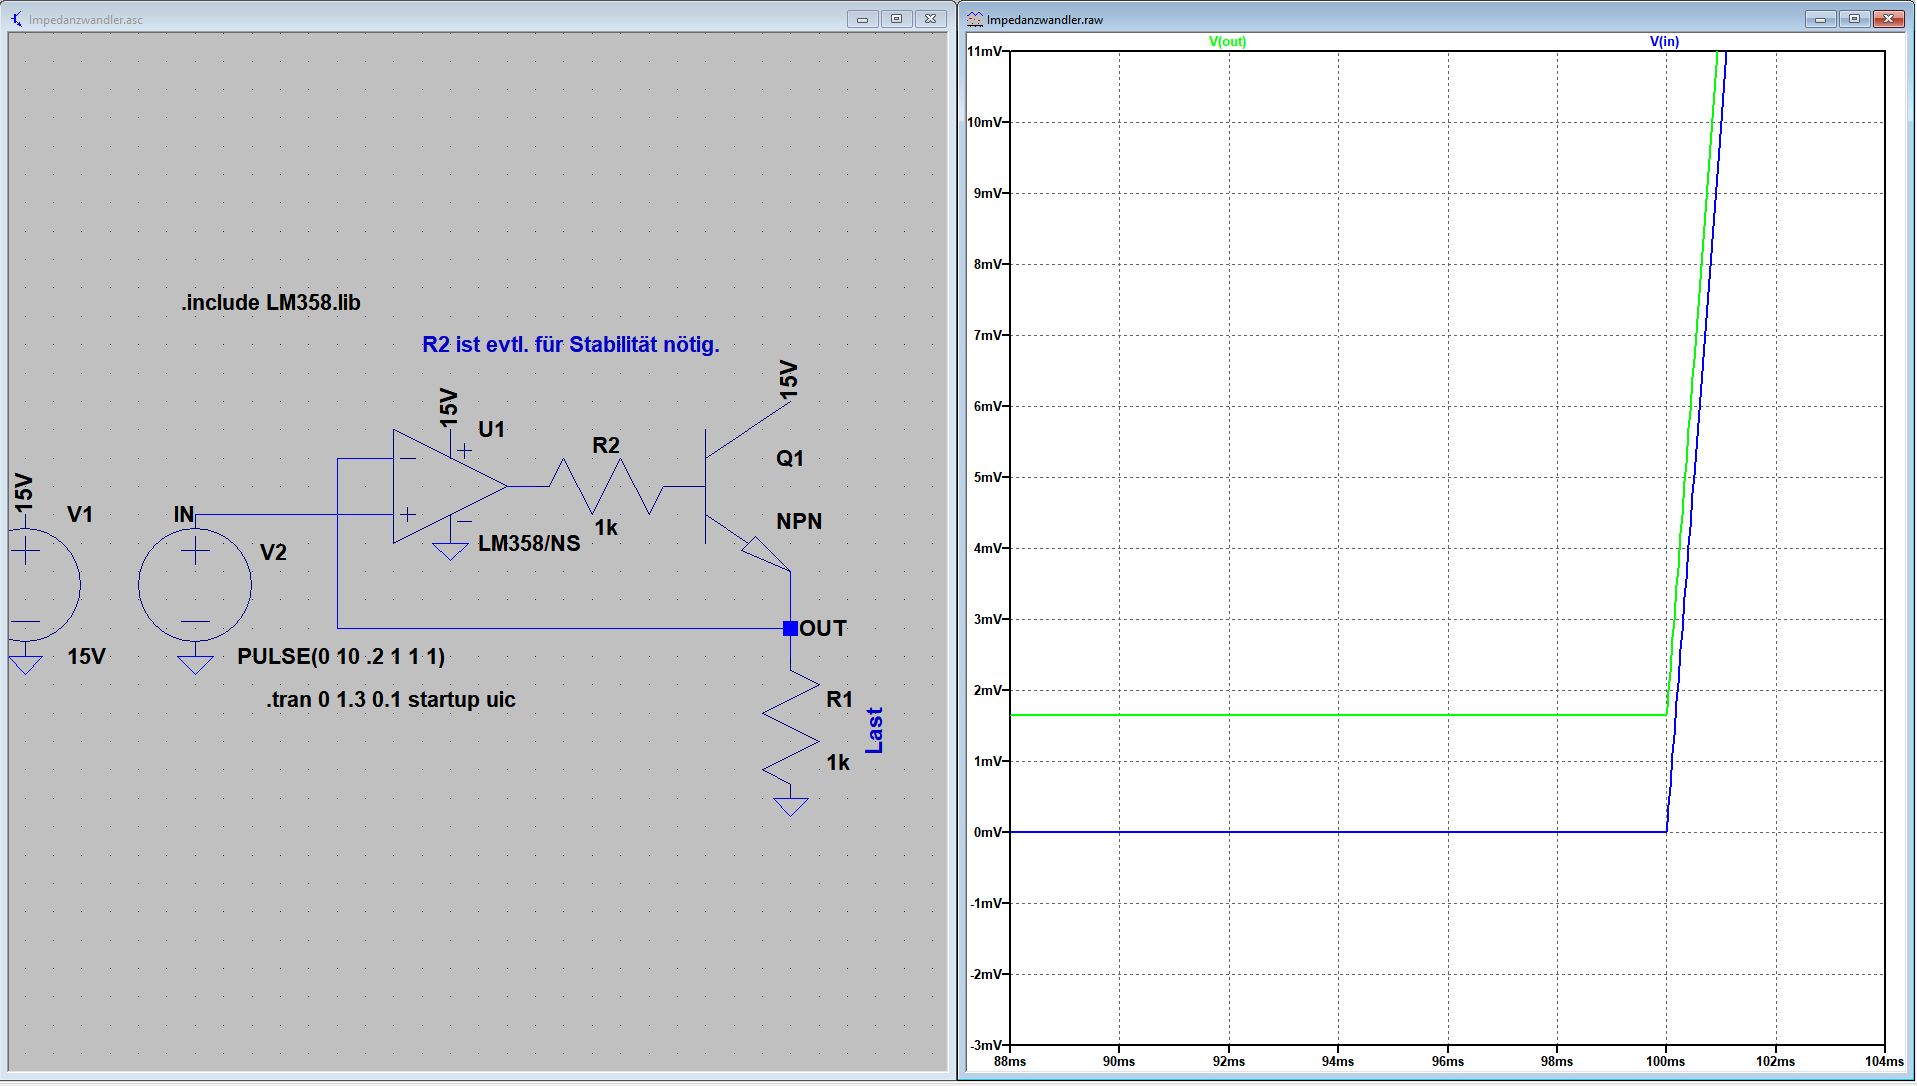Click the R1 reference label
The height and width of the screenshot is (1086, 1917).
(x=840, y=700)
